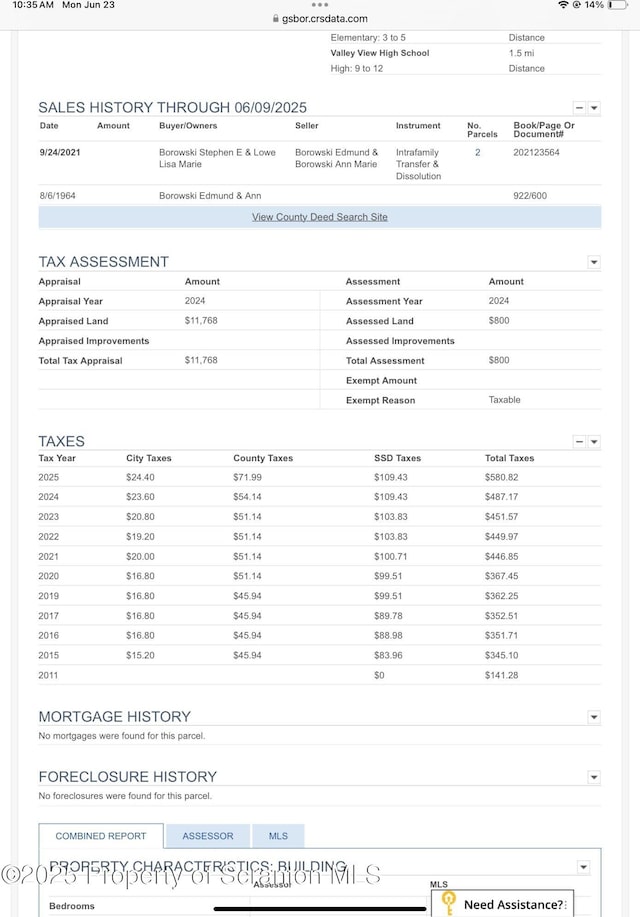Click View County Deed Search Site link
Viewport: 640px width, 917px height.
320,217
